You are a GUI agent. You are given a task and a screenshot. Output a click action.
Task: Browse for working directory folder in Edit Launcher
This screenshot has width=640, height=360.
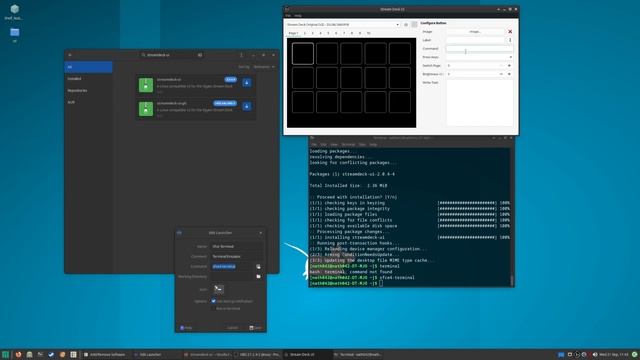[258, 276]
